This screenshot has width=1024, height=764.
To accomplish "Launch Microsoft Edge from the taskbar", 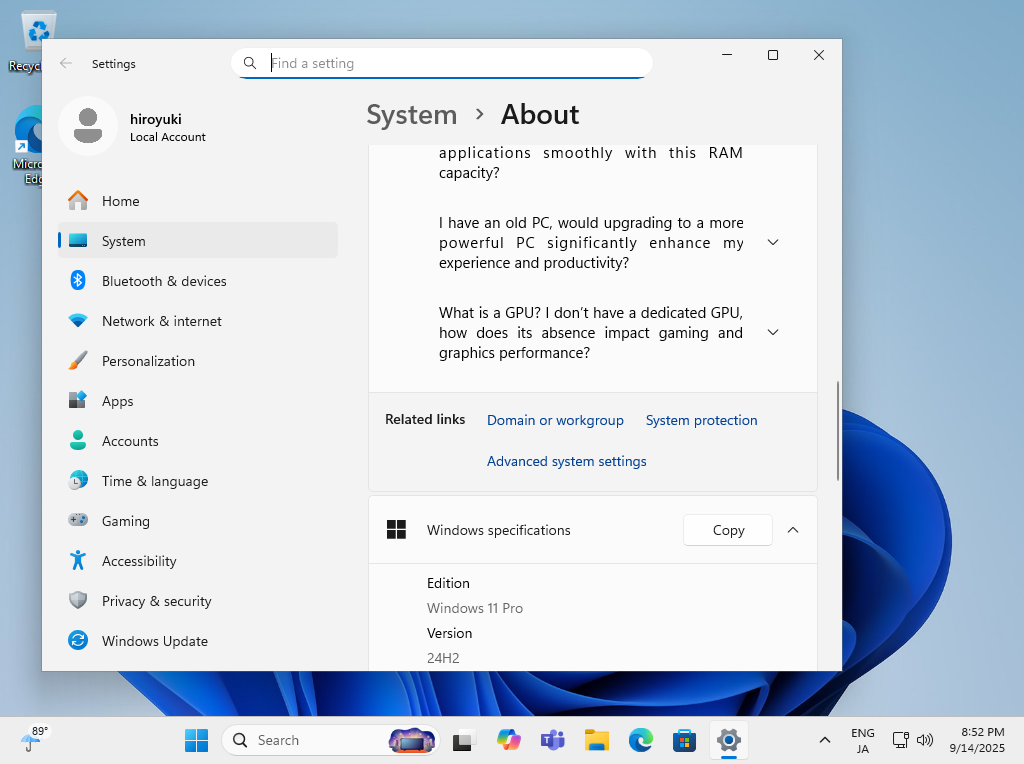I will click(x=641, y=740).
